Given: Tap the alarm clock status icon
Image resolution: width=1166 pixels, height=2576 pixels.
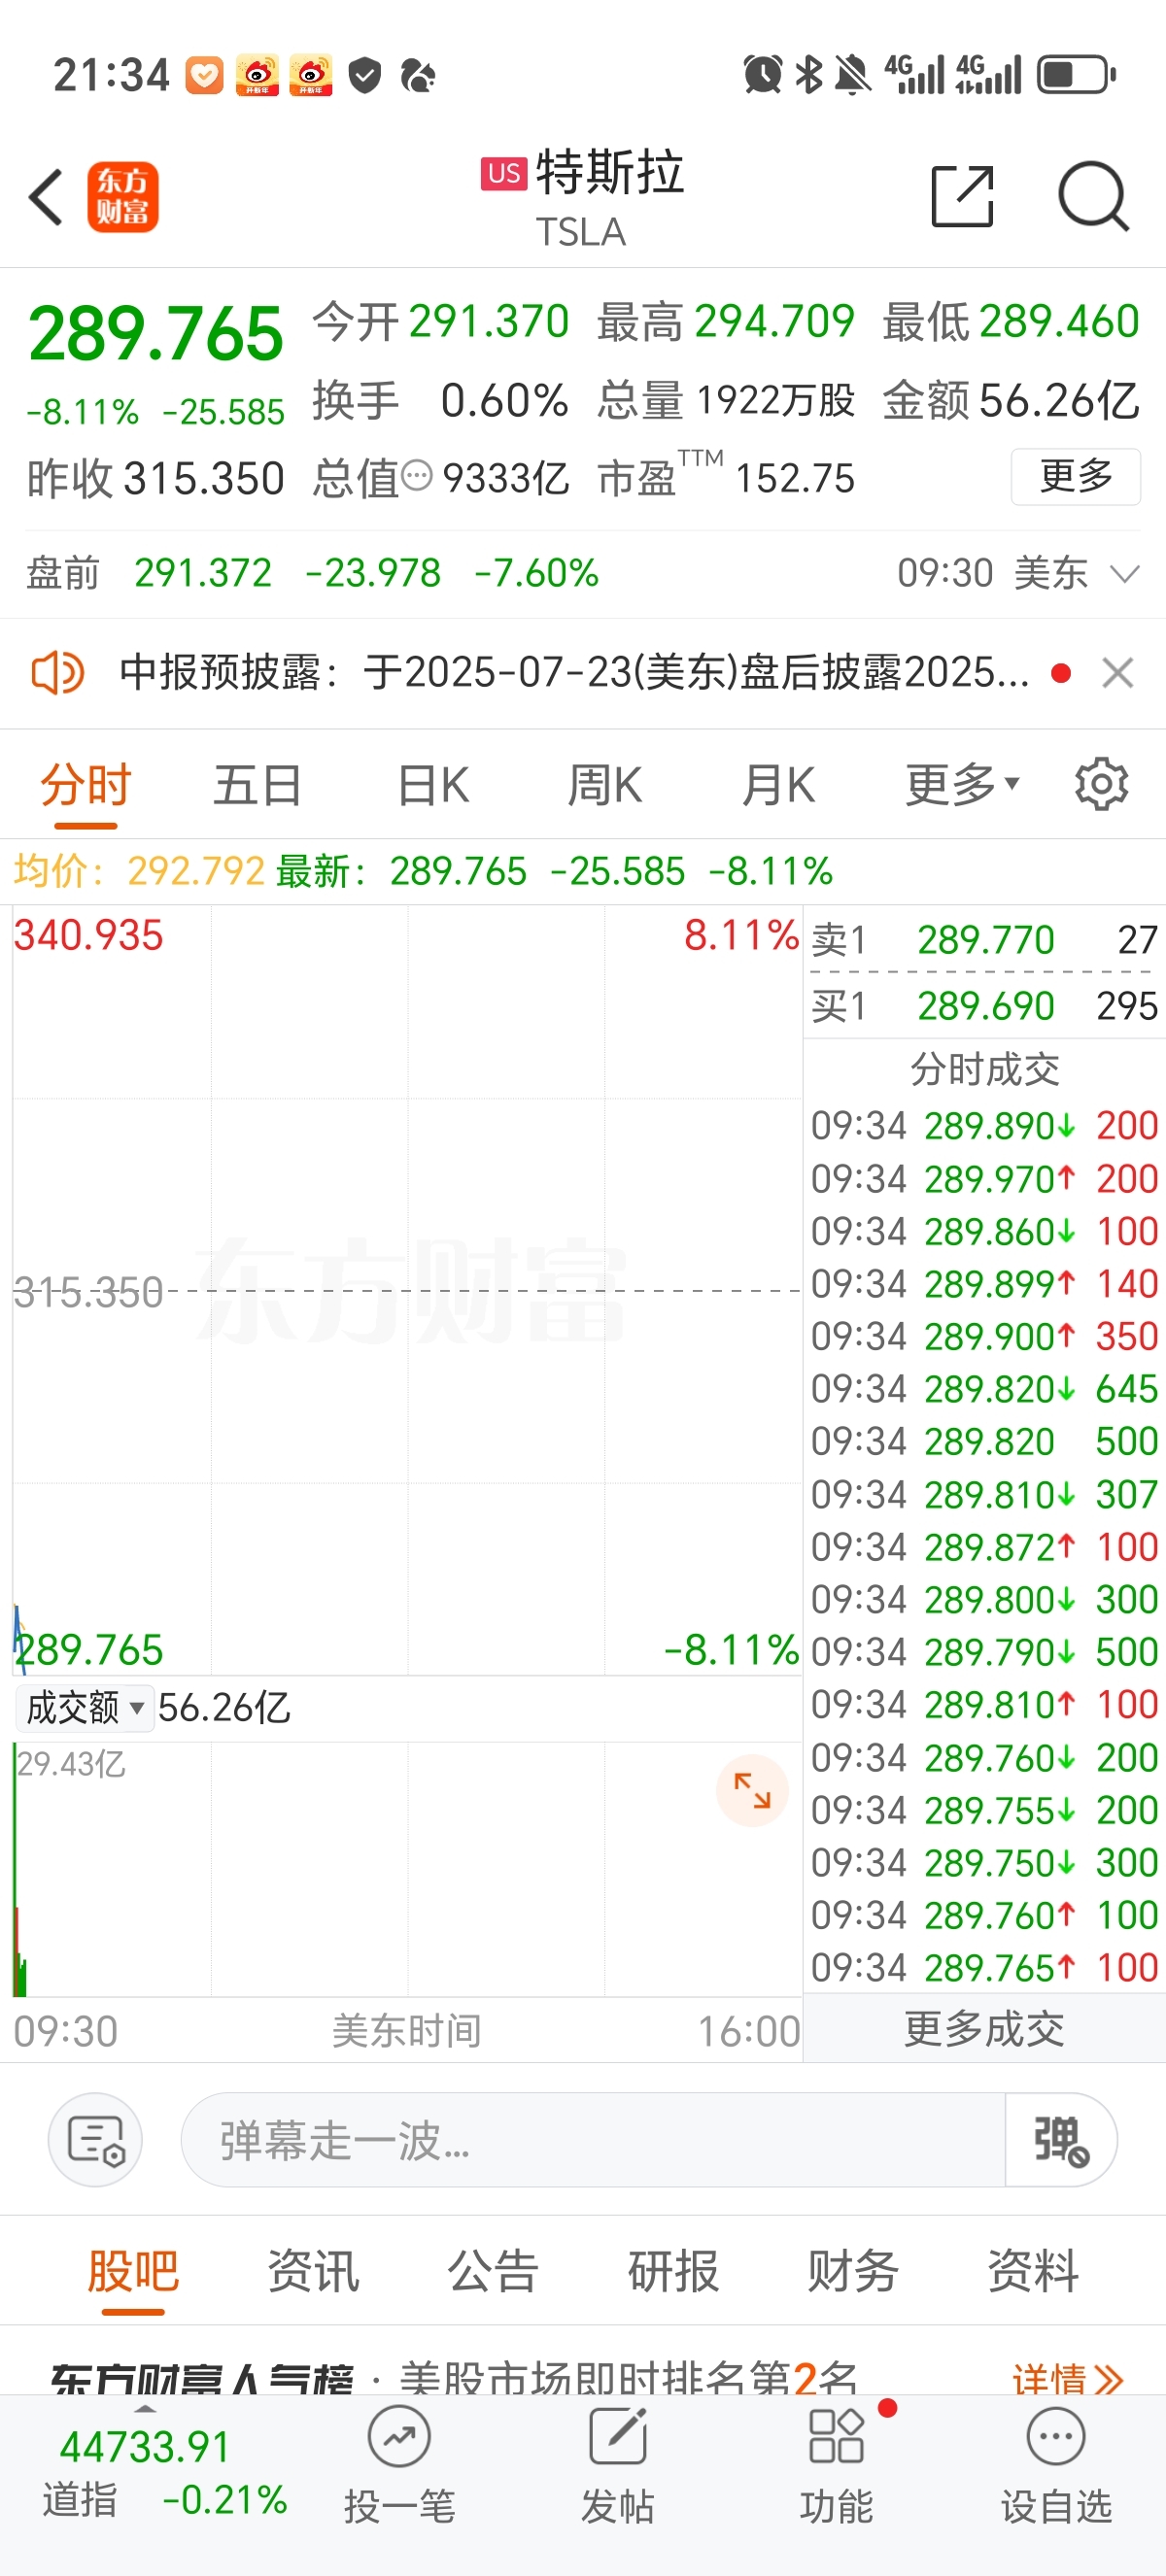Looking at the screenshot, I should point(762,75).
